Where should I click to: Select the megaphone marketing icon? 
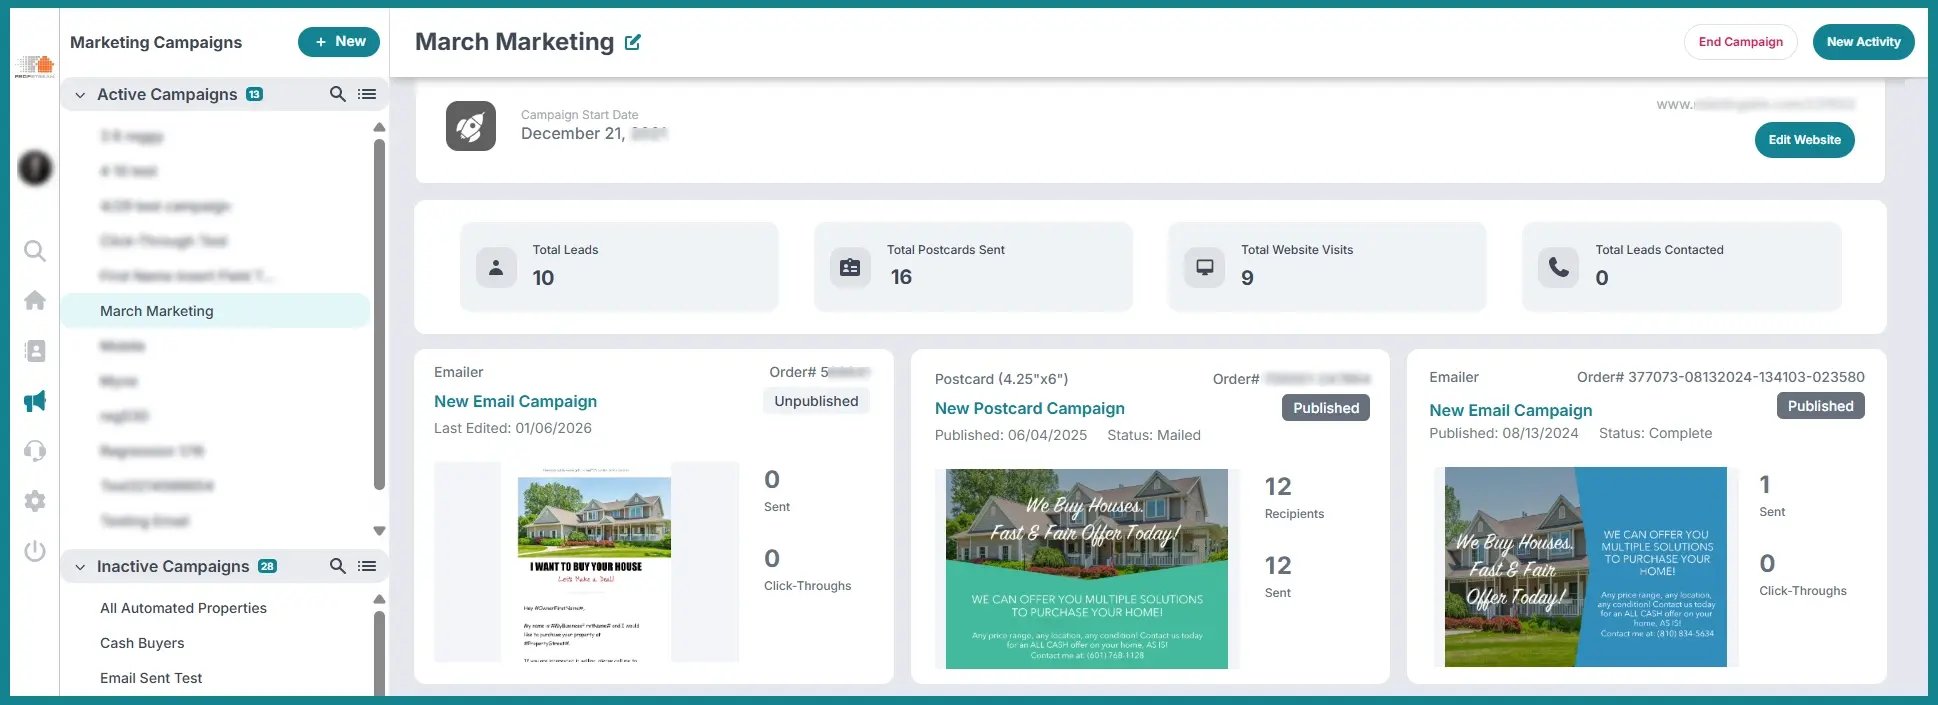(35, 401)
